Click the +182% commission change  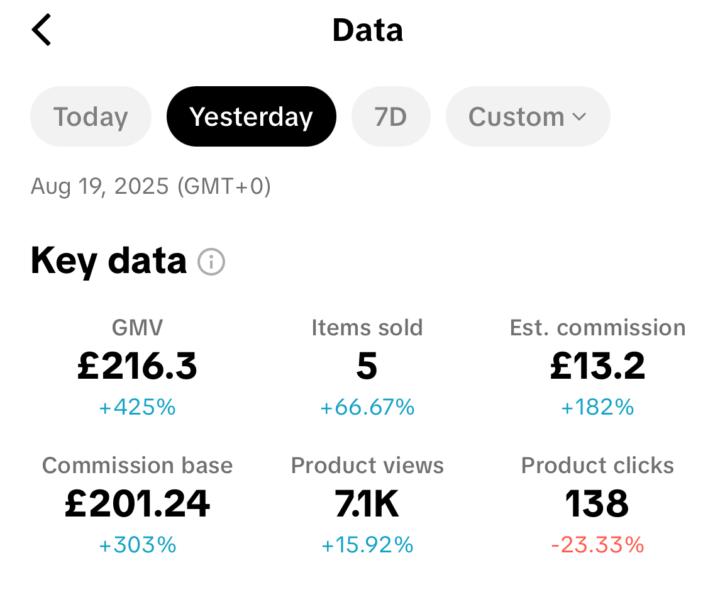pyautogui.click(x=597, y=407)
